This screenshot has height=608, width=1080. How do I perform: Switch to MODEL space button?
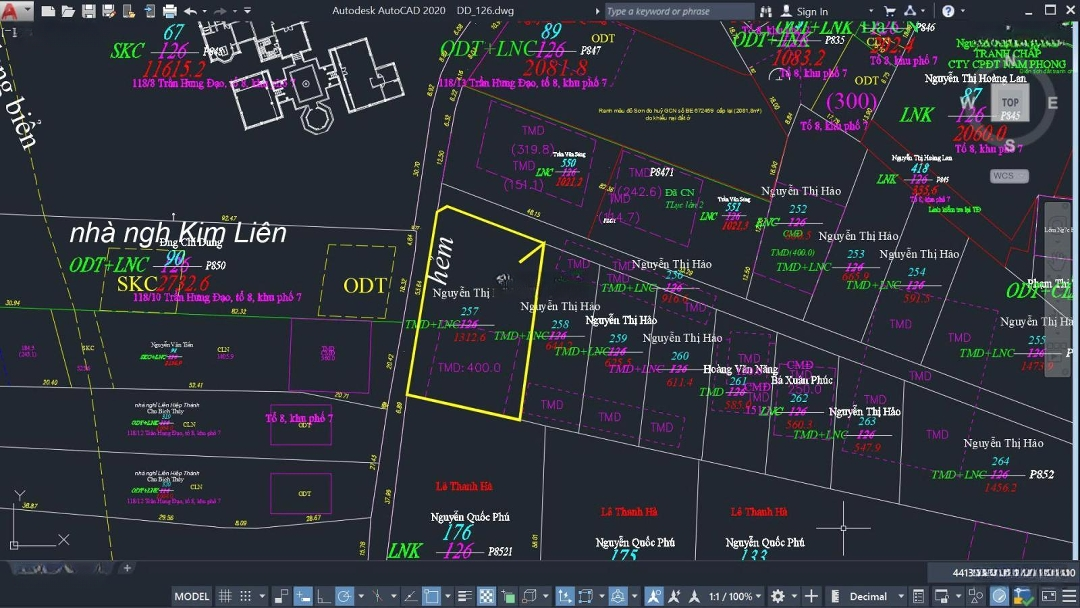click(x=191, y=596)
